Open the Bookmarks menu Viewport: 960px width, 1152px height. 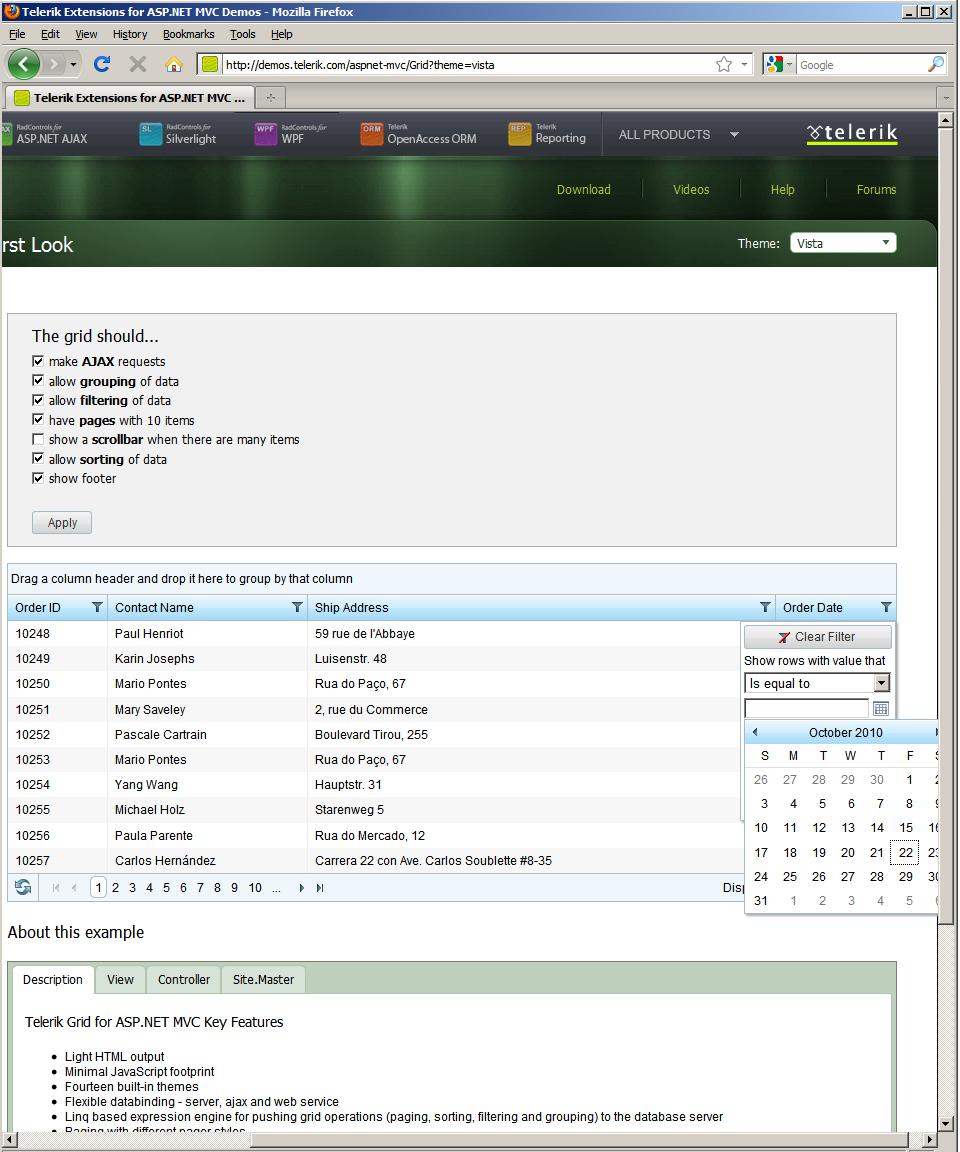[189, 34]
